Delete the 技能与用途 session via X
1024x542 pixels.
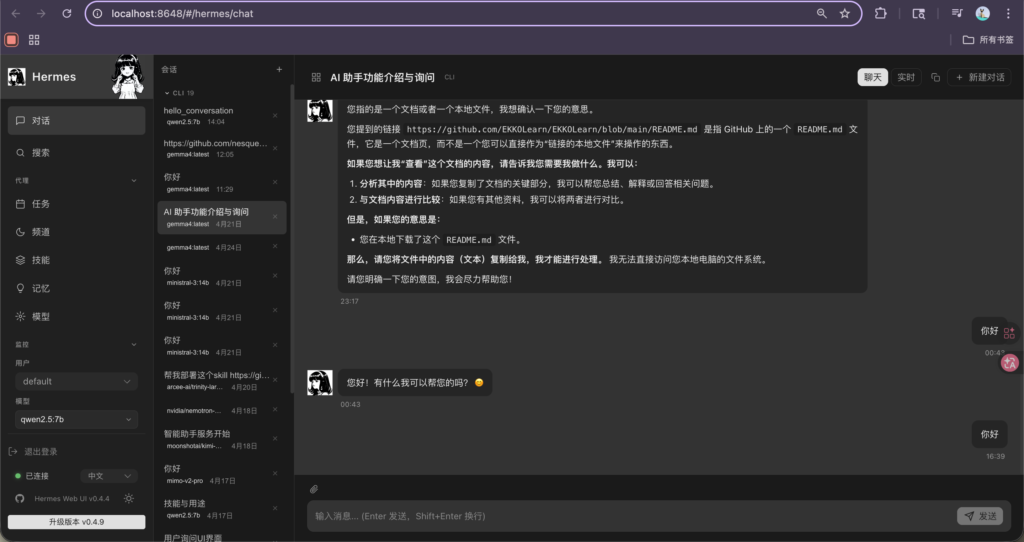click(x=275, y=508)
